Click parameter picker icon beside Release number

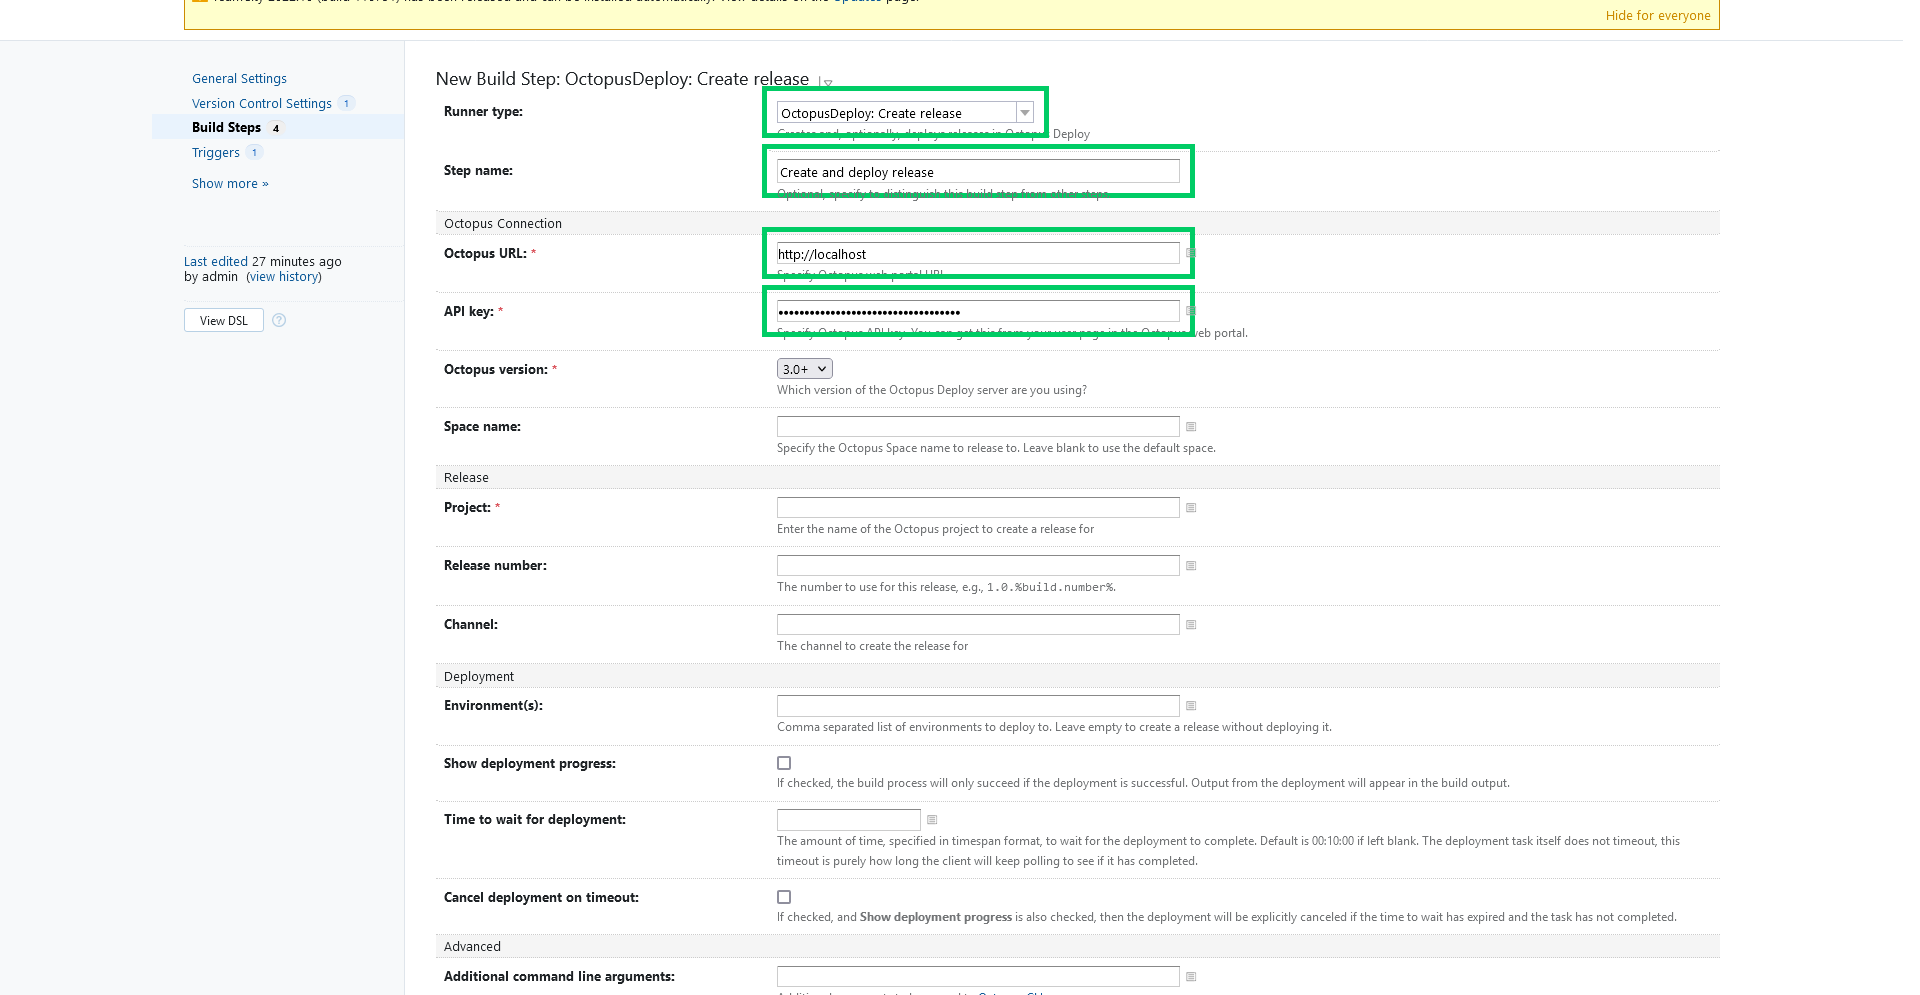1191,566
